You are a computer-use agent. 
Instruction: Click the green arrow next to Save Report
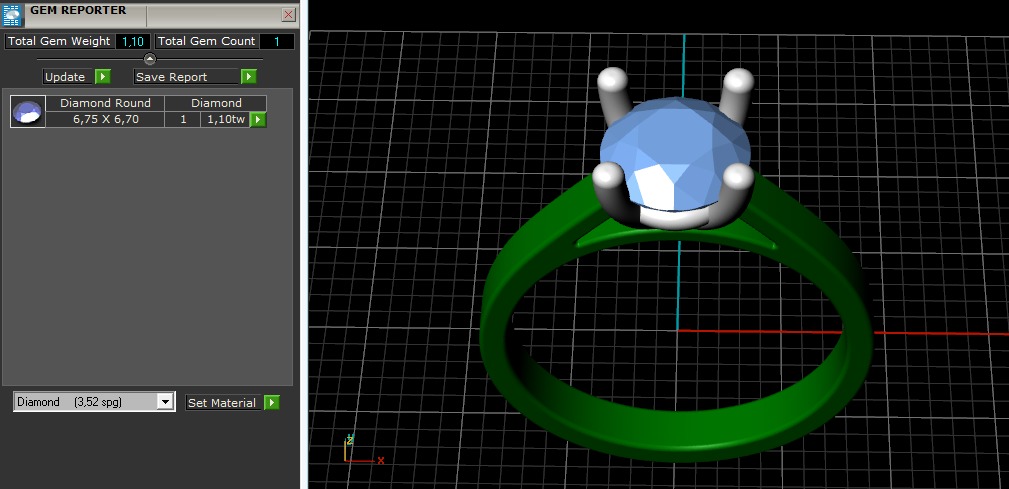coord(249,77)
